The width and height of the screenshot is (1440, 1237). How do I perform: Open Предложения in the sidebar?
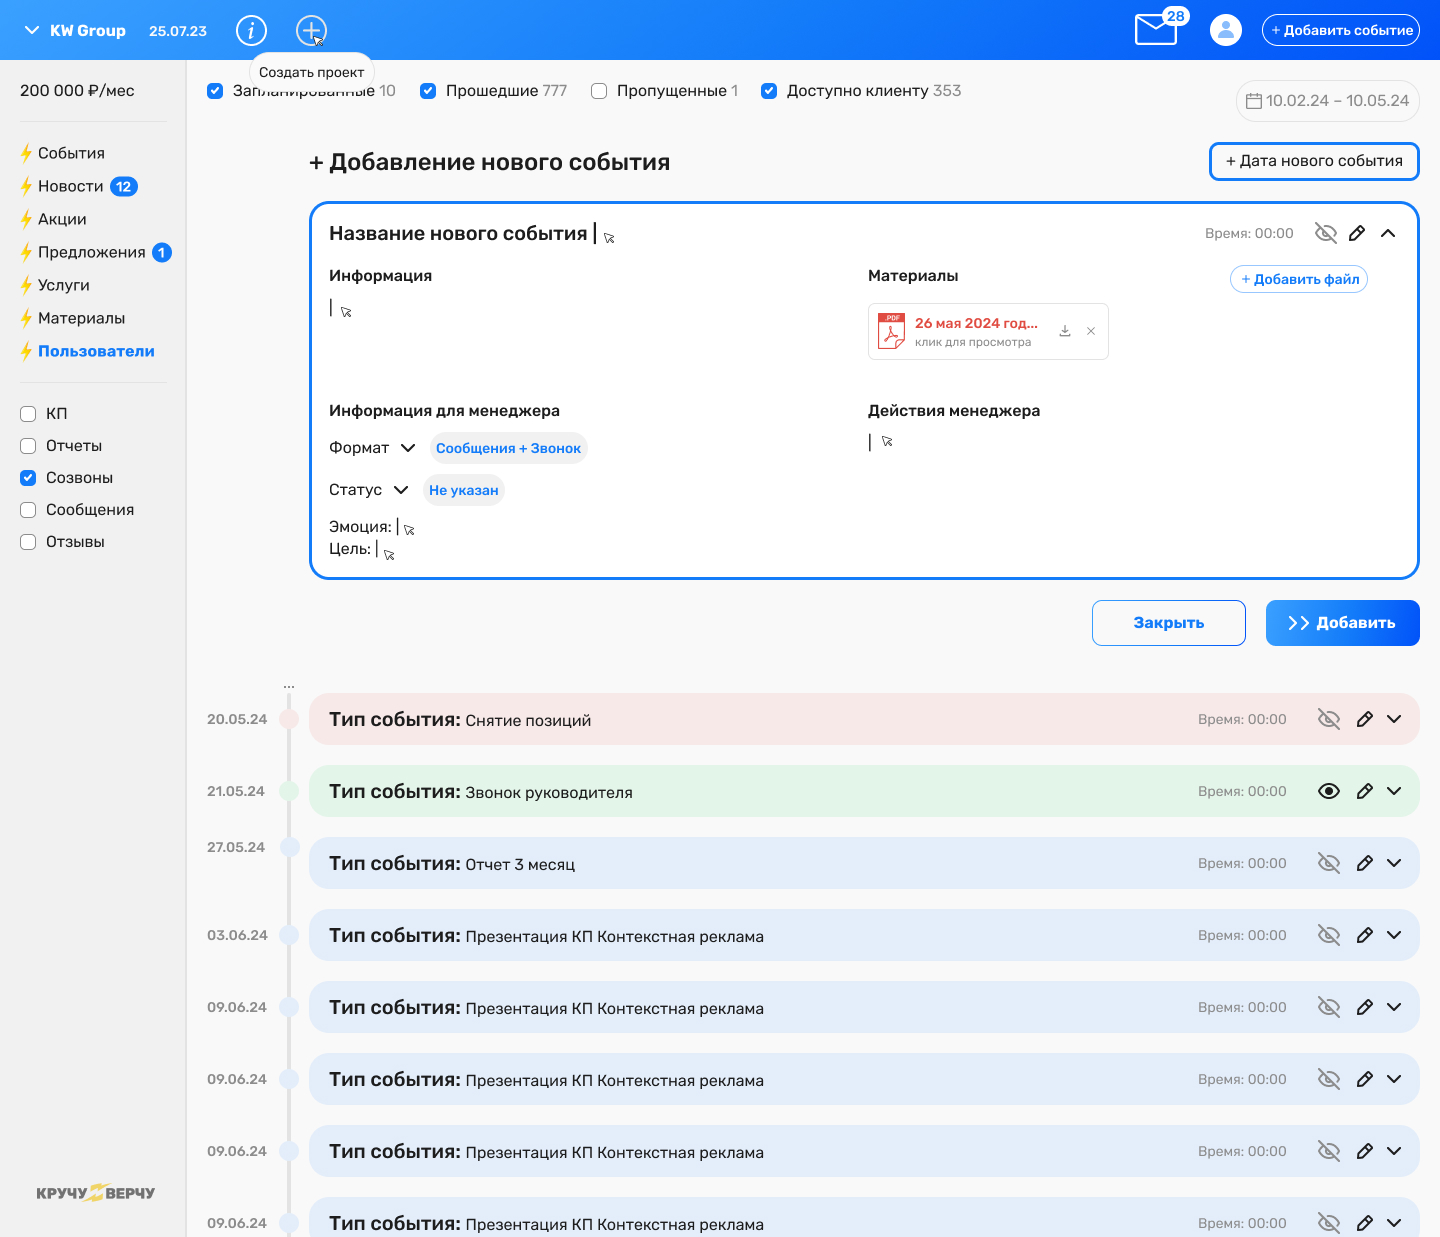[92, 252]
